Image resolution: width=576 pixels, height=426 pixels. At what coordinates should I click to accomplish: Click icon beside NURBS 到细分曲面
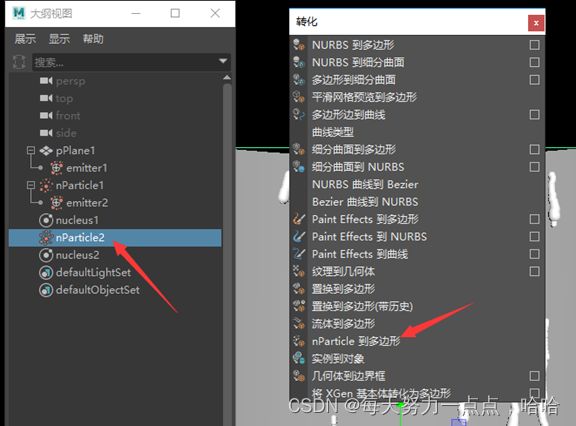coord(299,62)
